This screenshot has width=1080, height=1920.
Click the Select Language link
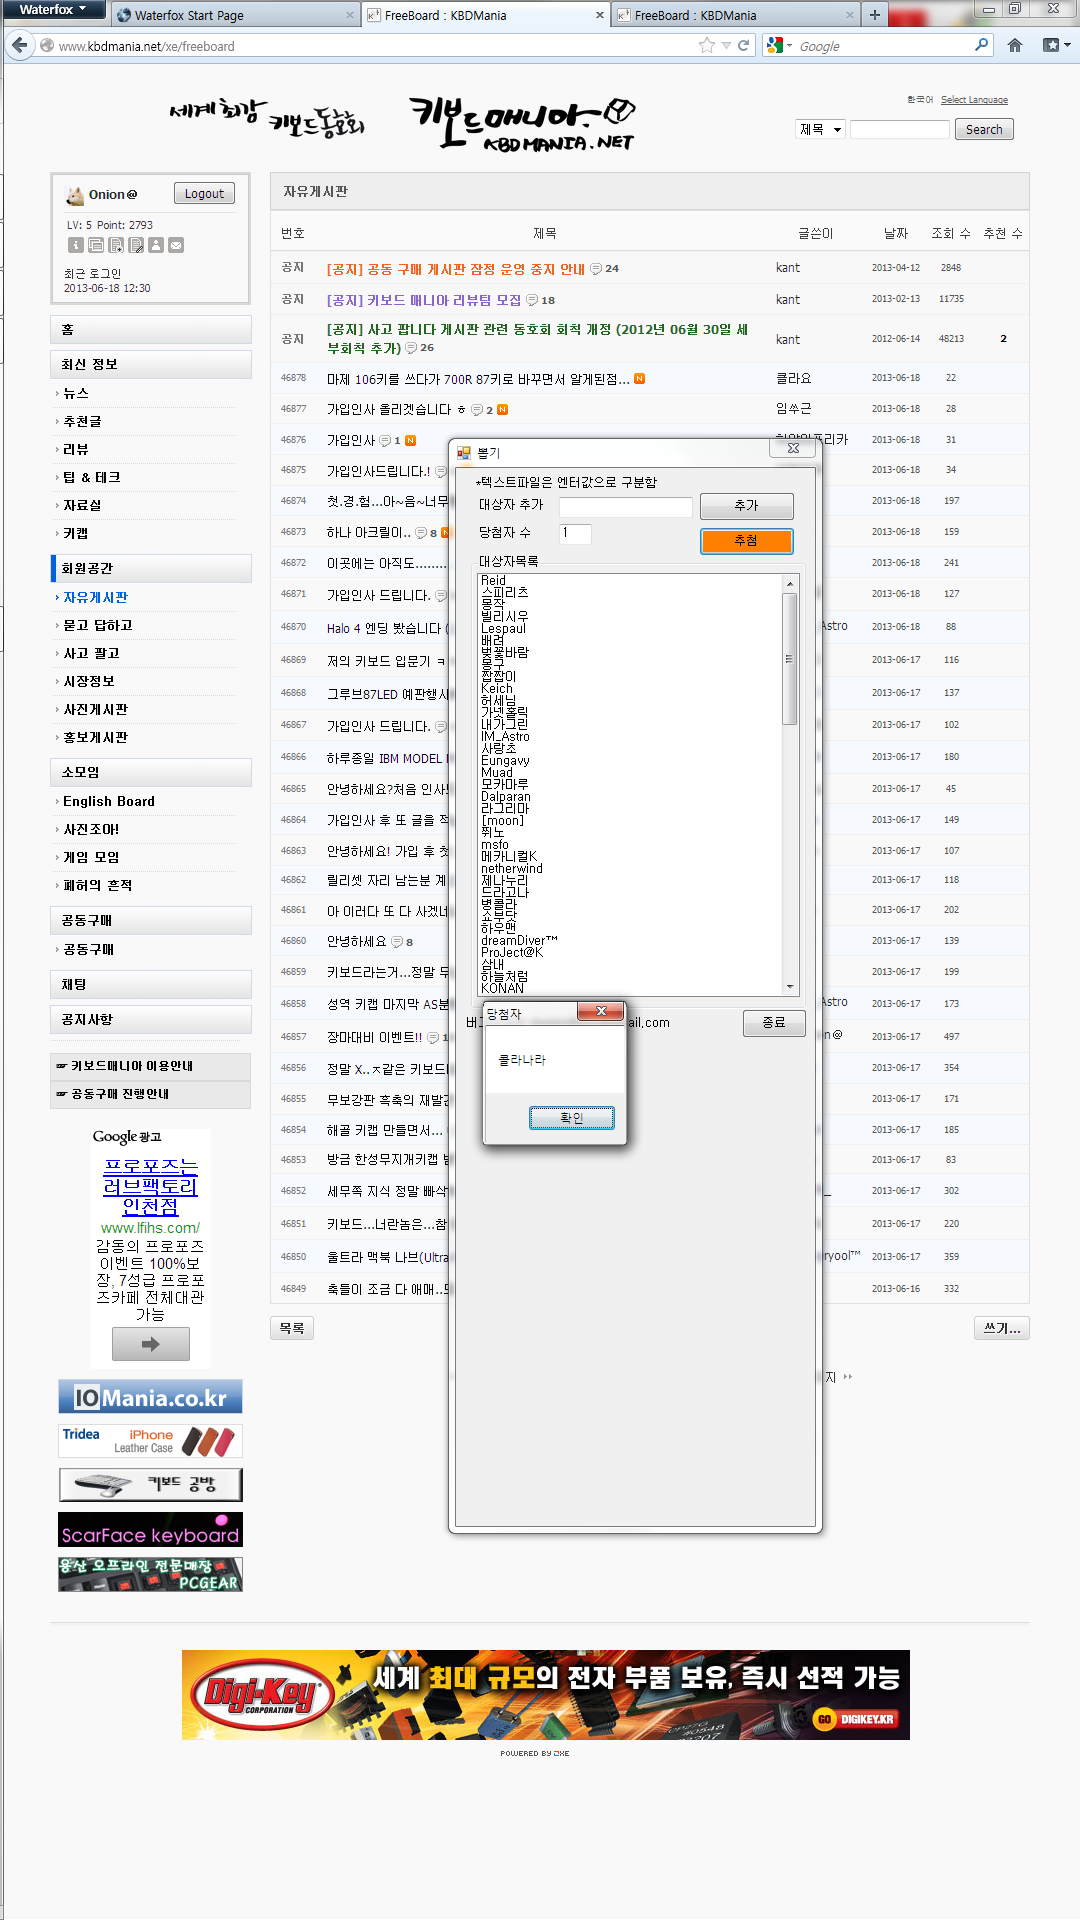click(x=974, y=100)
